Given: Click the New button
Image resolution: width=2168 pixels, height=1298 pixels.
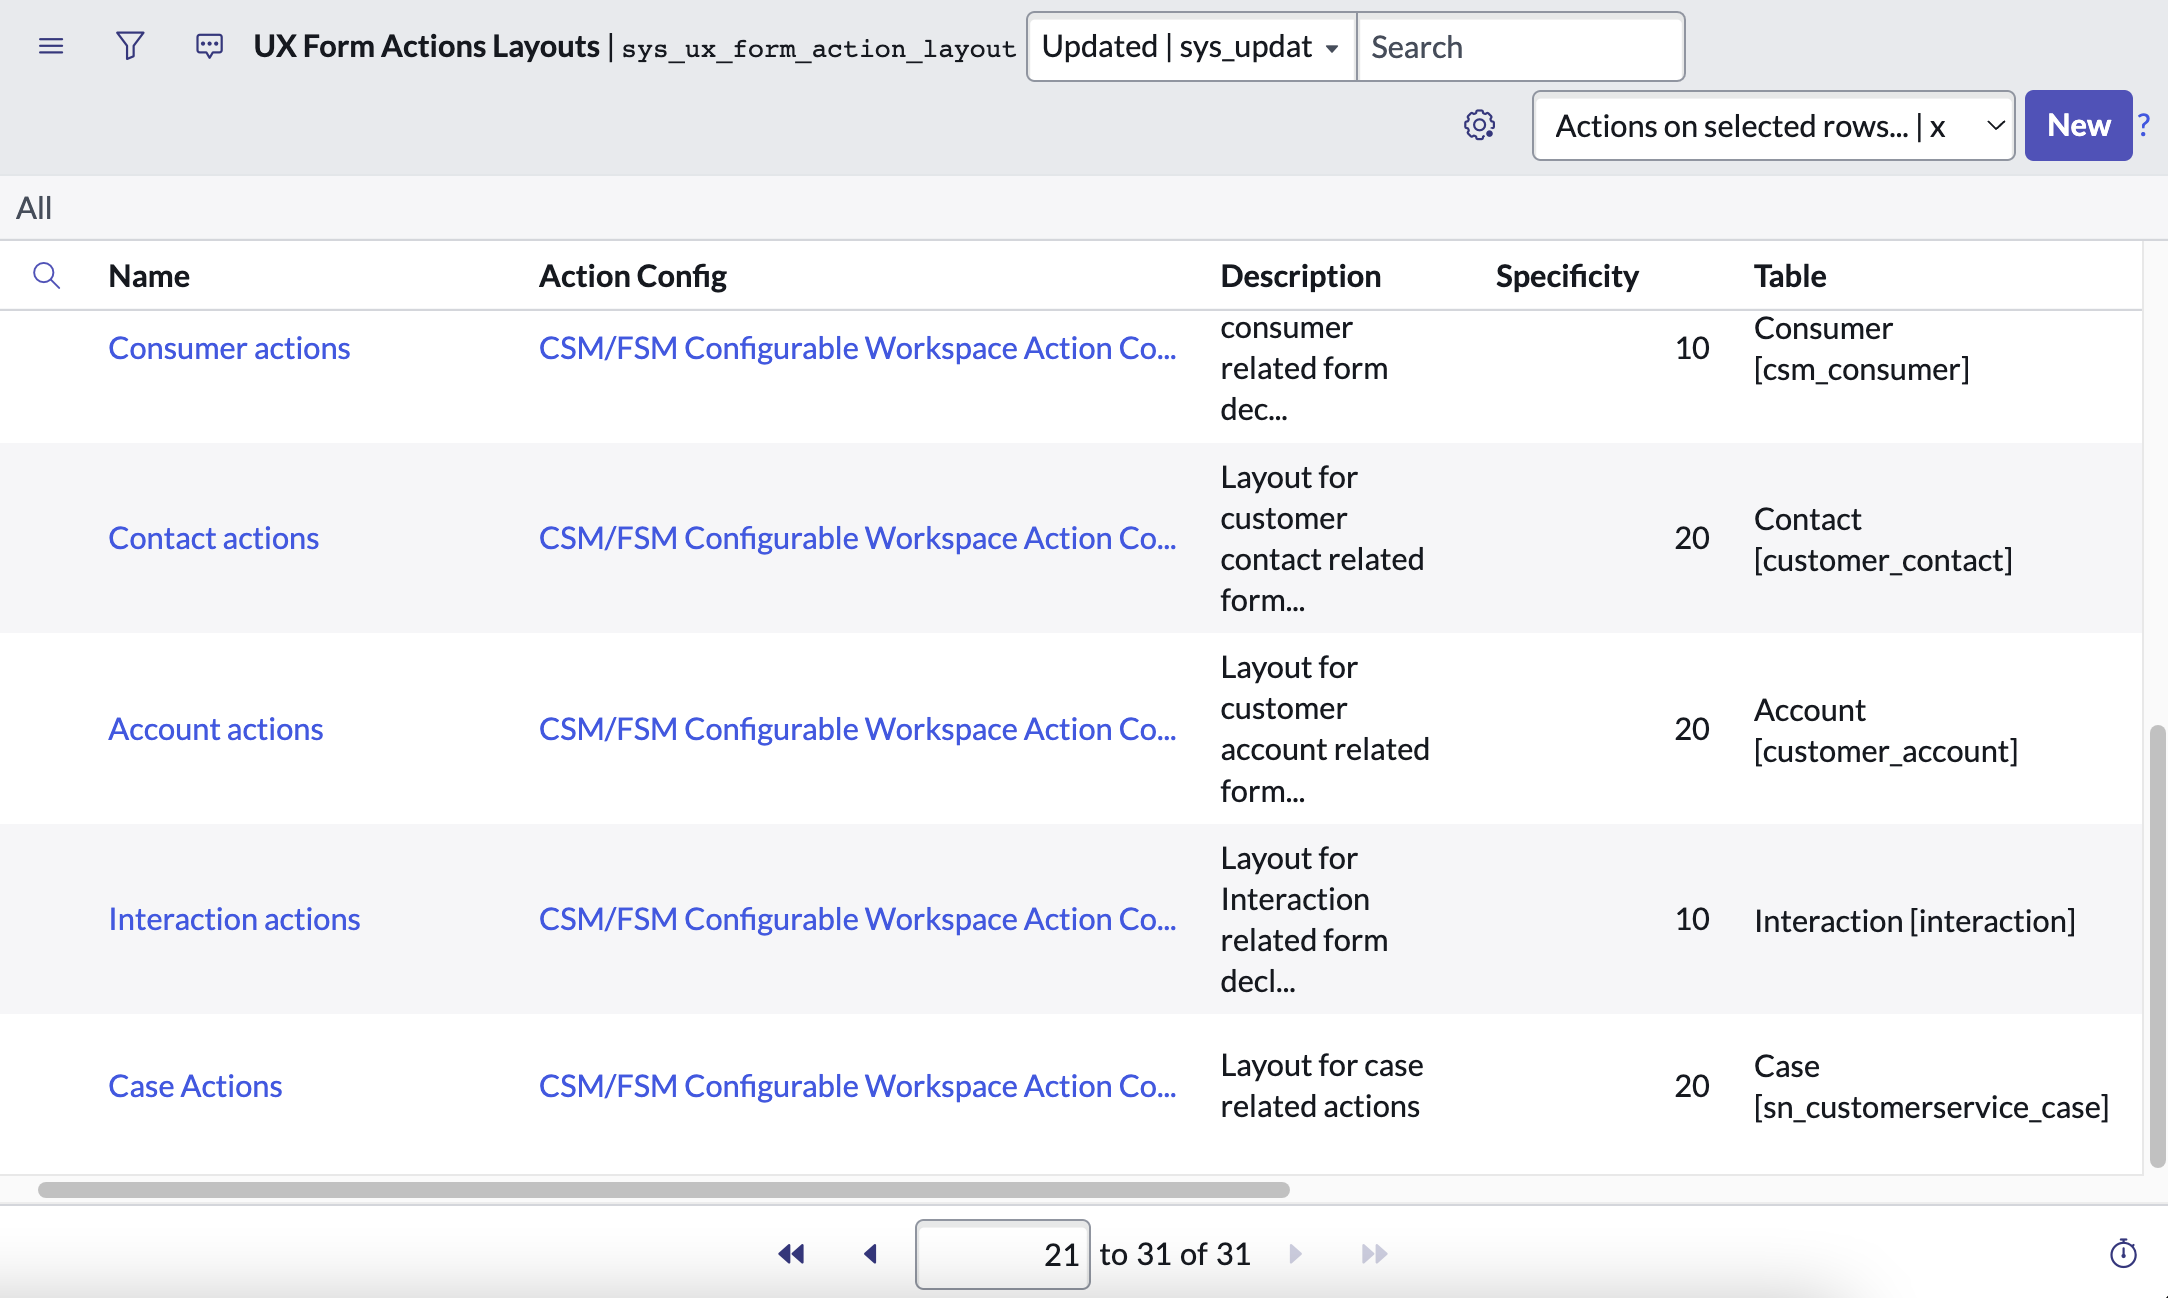Looking at the screenshot, I should pyautogui.click(x=2078, y=125).
